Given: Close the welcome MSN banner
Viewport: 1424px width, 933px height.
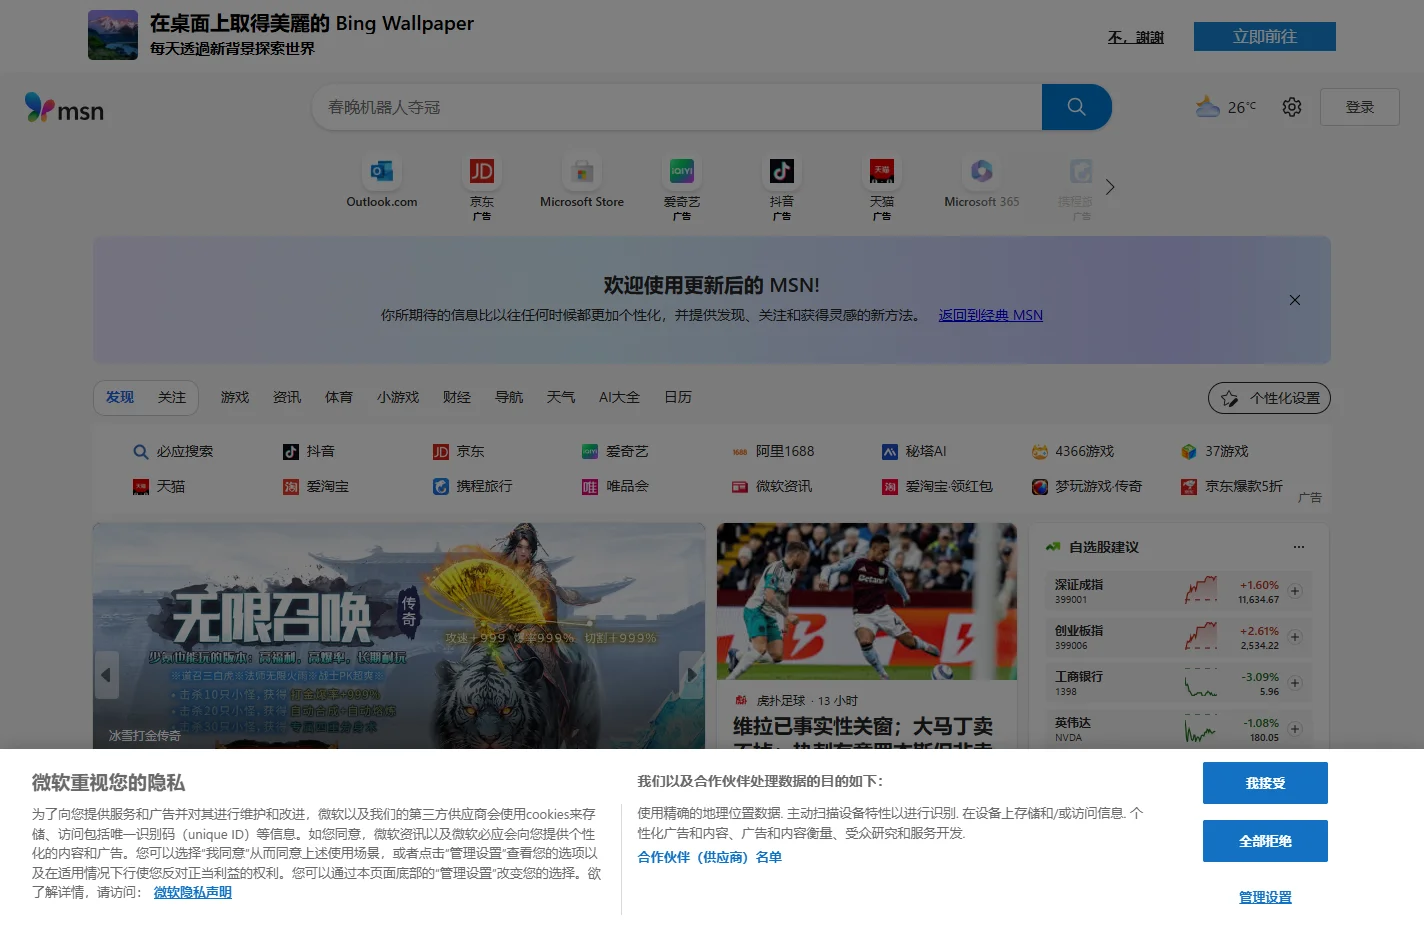Looking at the screenshot, I should pyautogui.click(x=1295, y=300).
